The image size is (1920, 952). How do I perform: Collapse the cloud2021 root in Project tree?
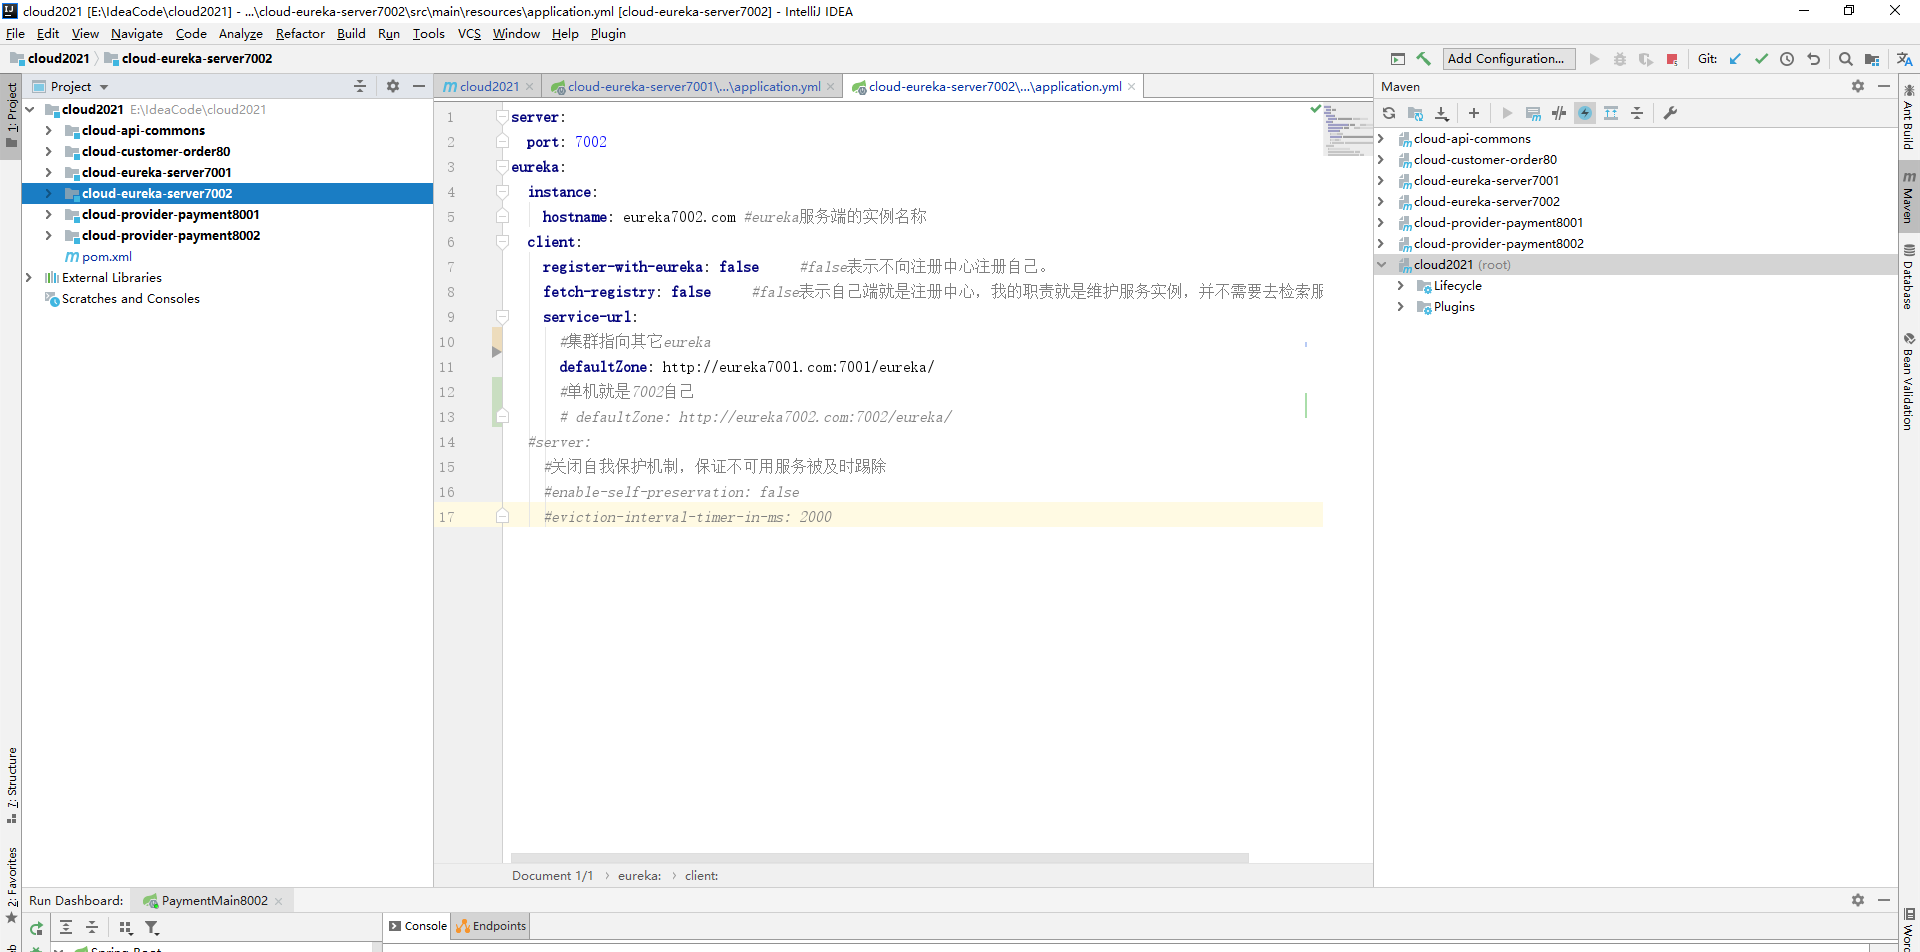coord(30,110)
